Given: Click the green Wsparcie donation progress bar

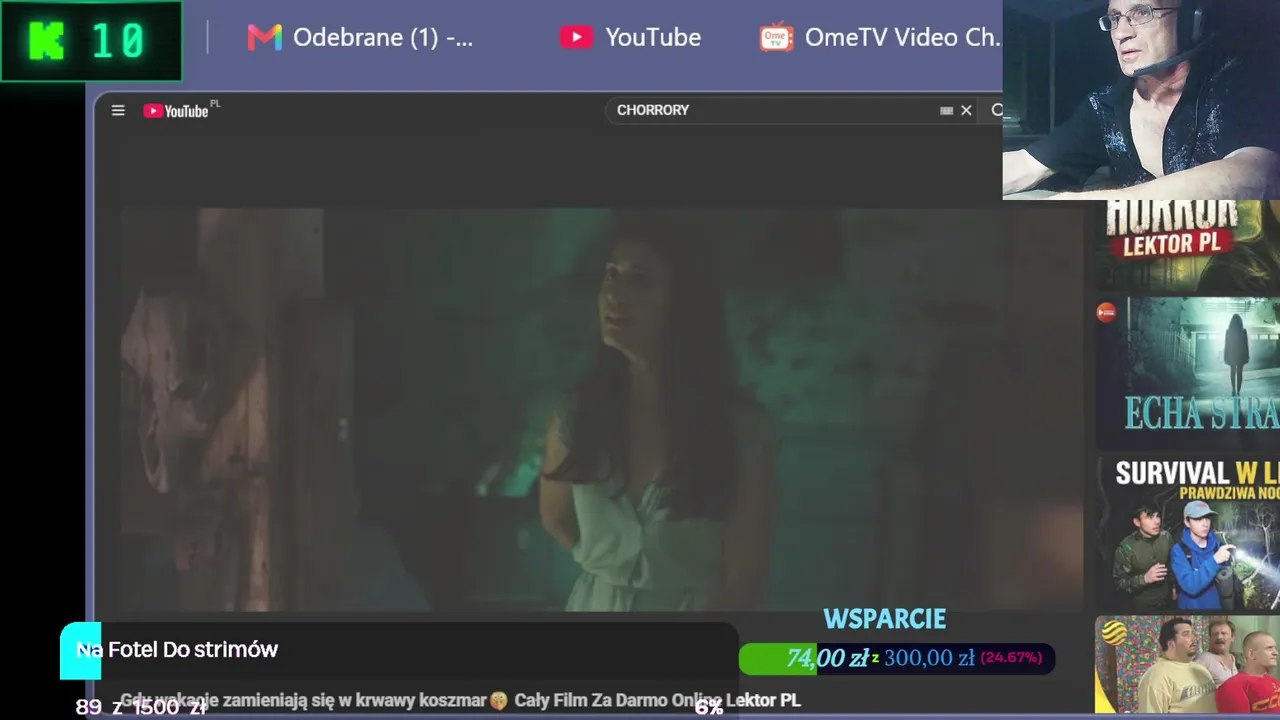Looking at the screenshot, I should click(x=896, y=658).
